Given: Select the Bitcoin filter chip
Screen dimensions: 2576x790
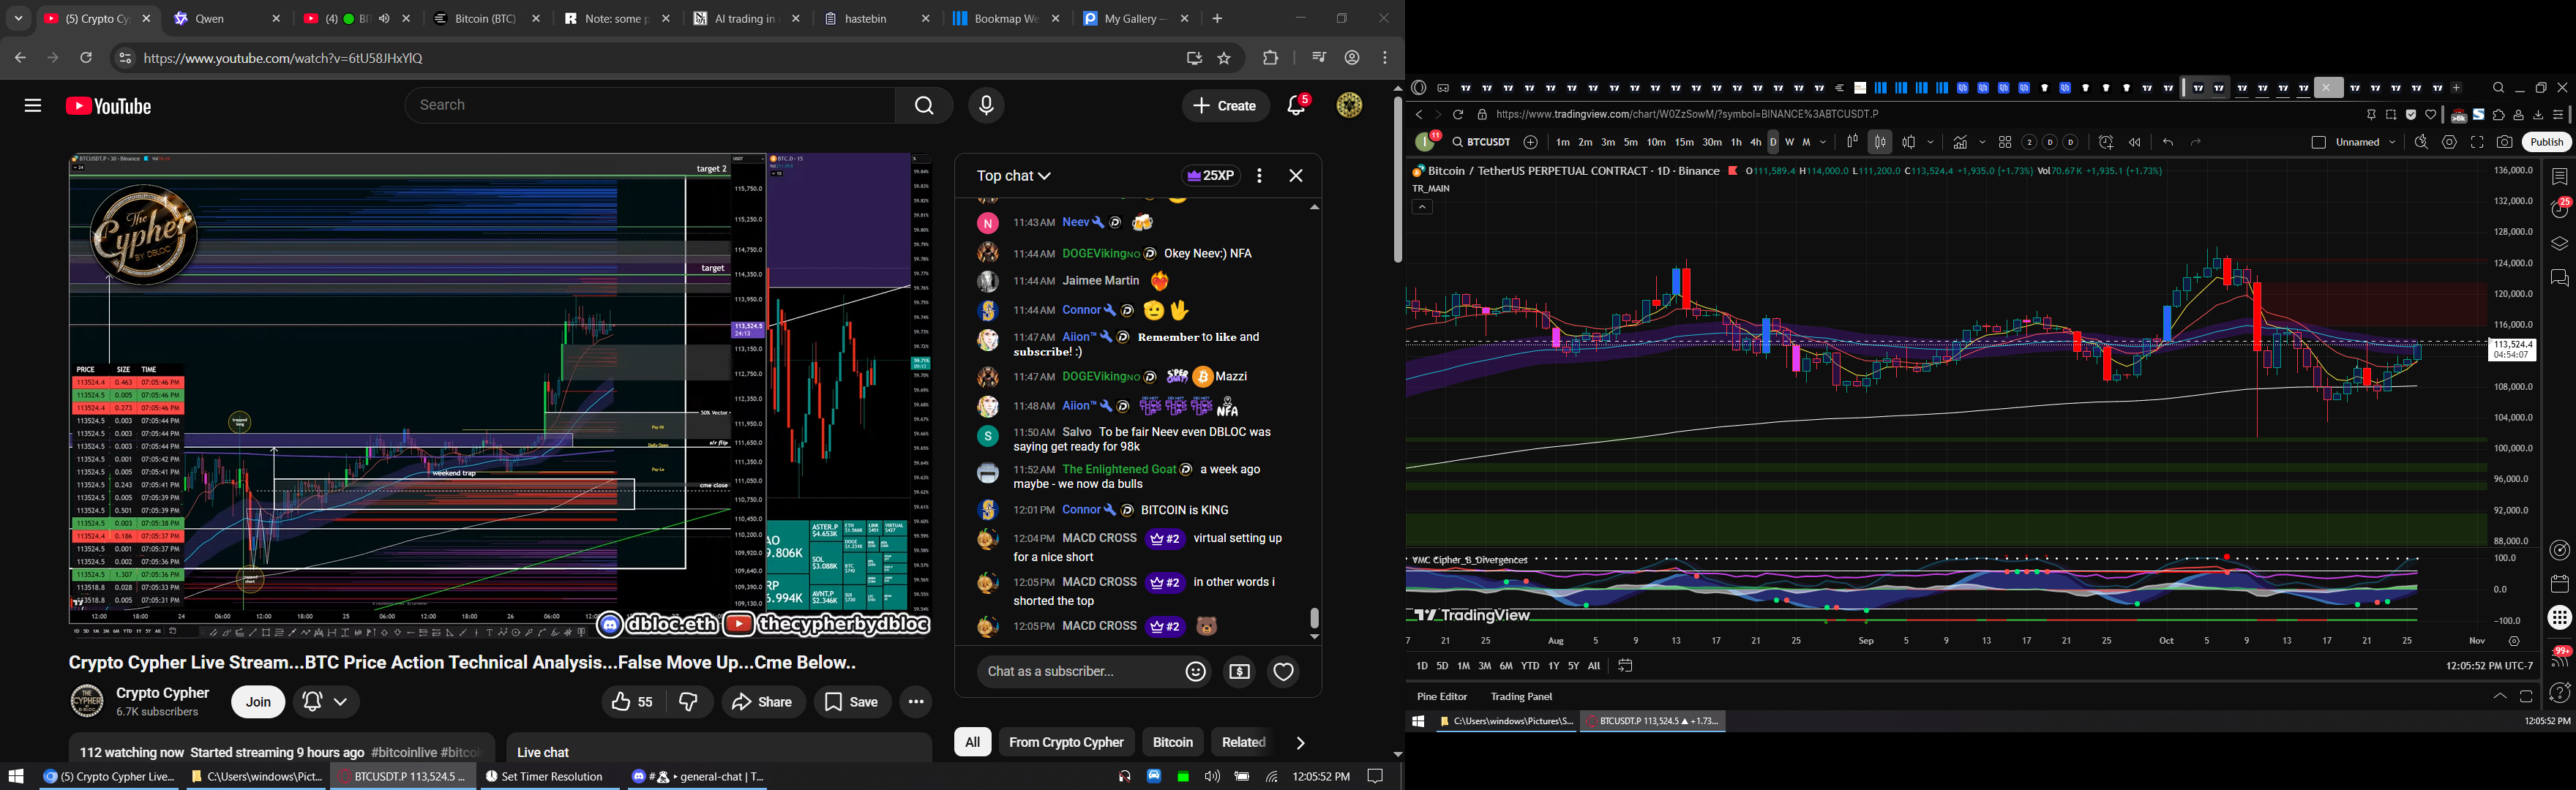Looking at the screenshot, I should pyautogui.click(x=1172, y=742).
